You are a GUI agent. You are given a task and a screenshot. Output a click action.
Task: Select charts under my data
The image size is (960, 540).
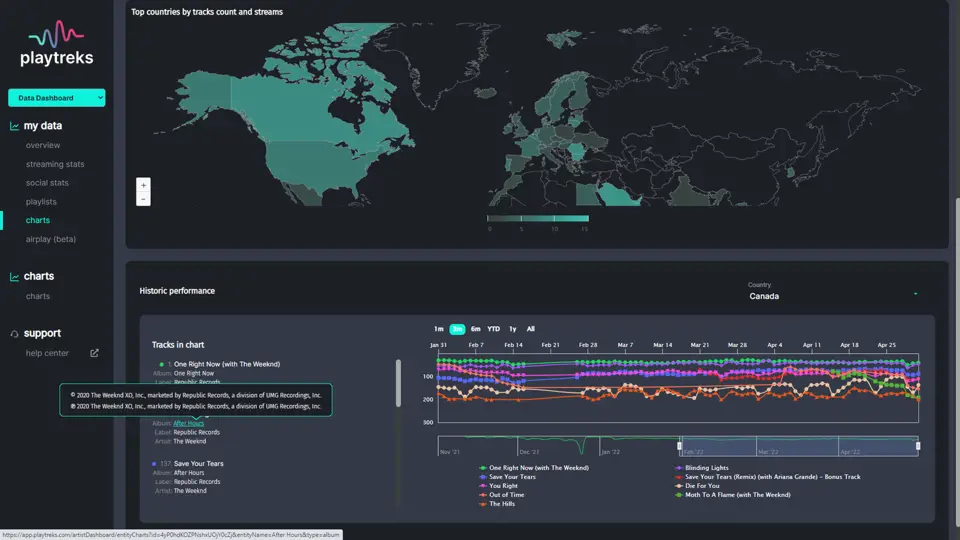tap(38, 220)
